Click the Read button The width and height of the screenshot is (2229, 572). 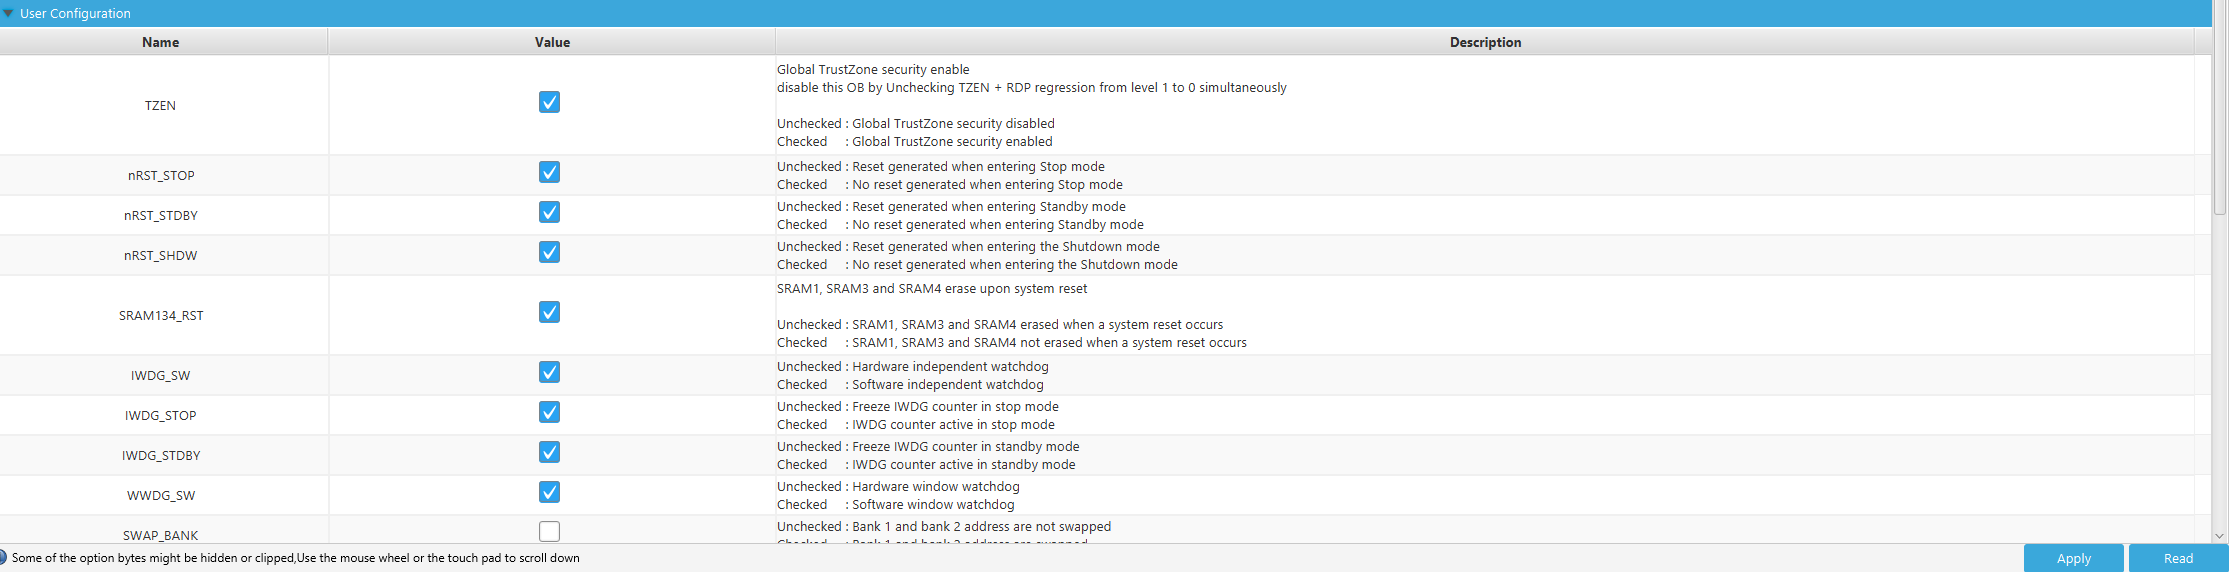pos(2178,558)
